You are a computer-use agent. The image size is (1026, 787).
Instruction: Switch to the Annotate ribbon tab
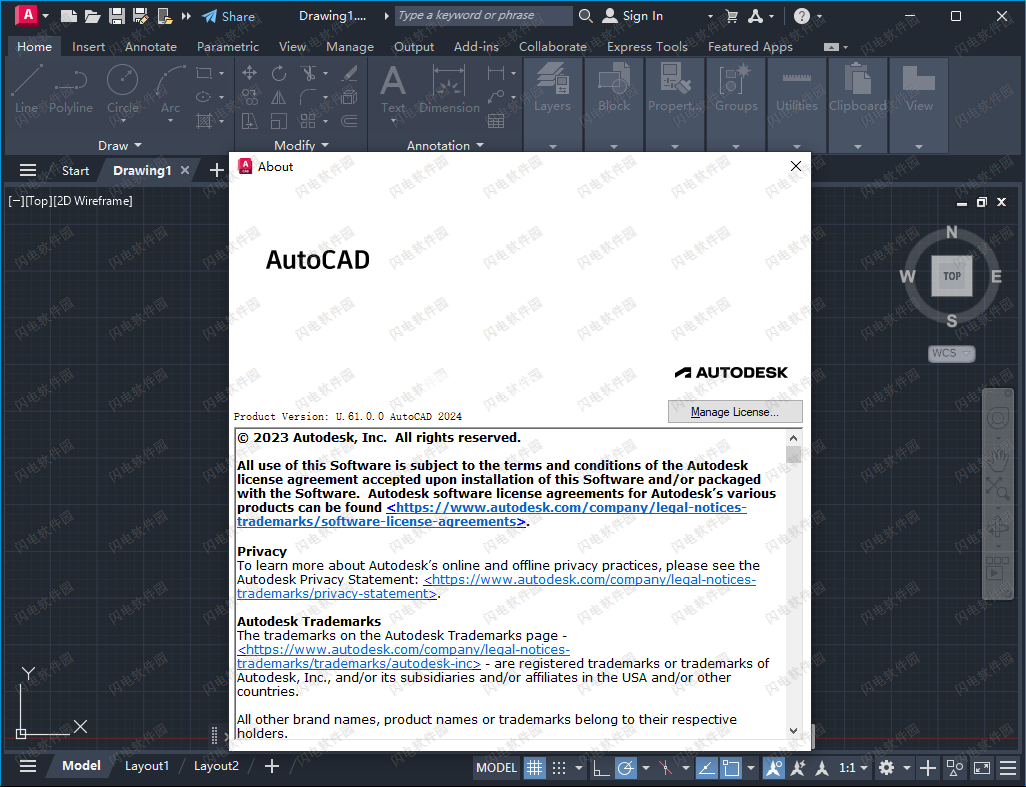pyautogui.click(x=150, y=46)
